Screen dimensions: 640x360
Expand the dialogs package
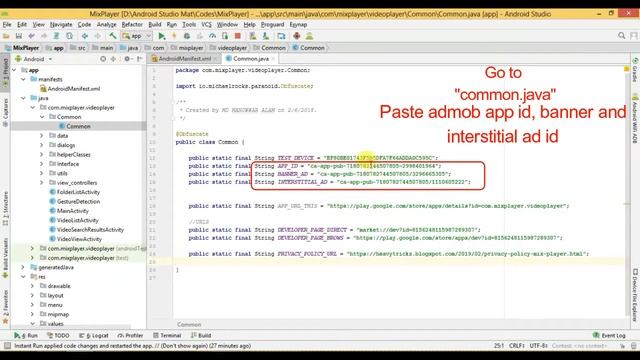tap(41, 145)
